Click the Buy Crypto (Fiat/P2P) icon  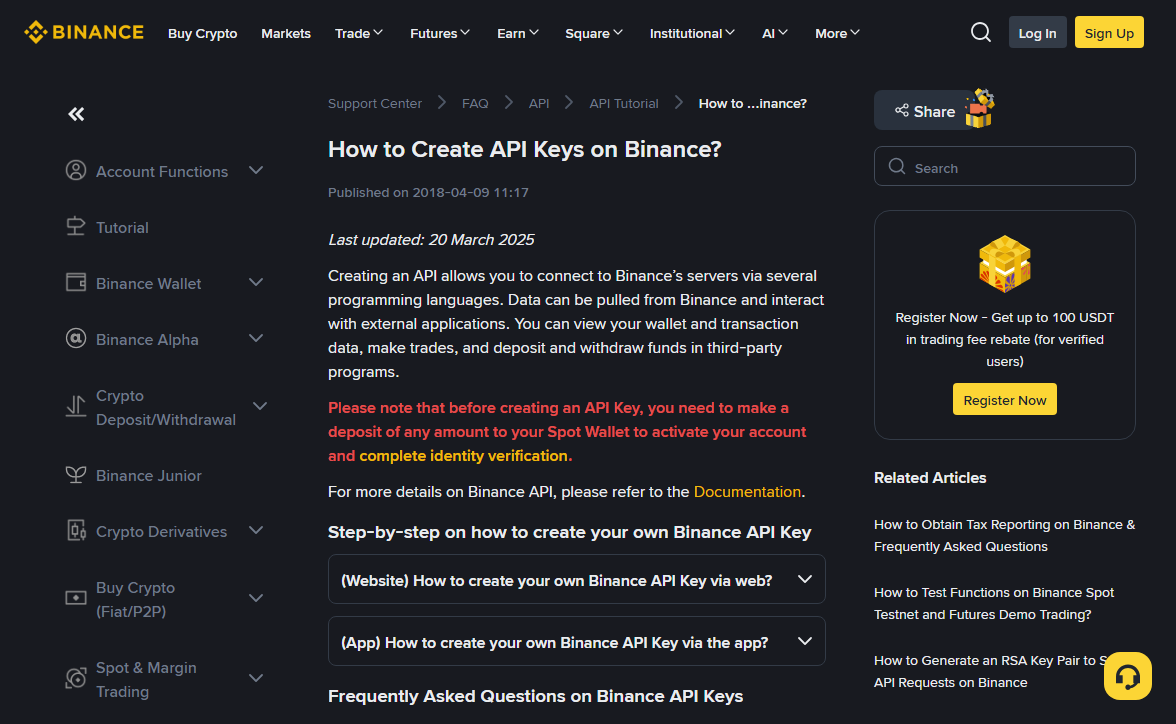coord(76,598)
